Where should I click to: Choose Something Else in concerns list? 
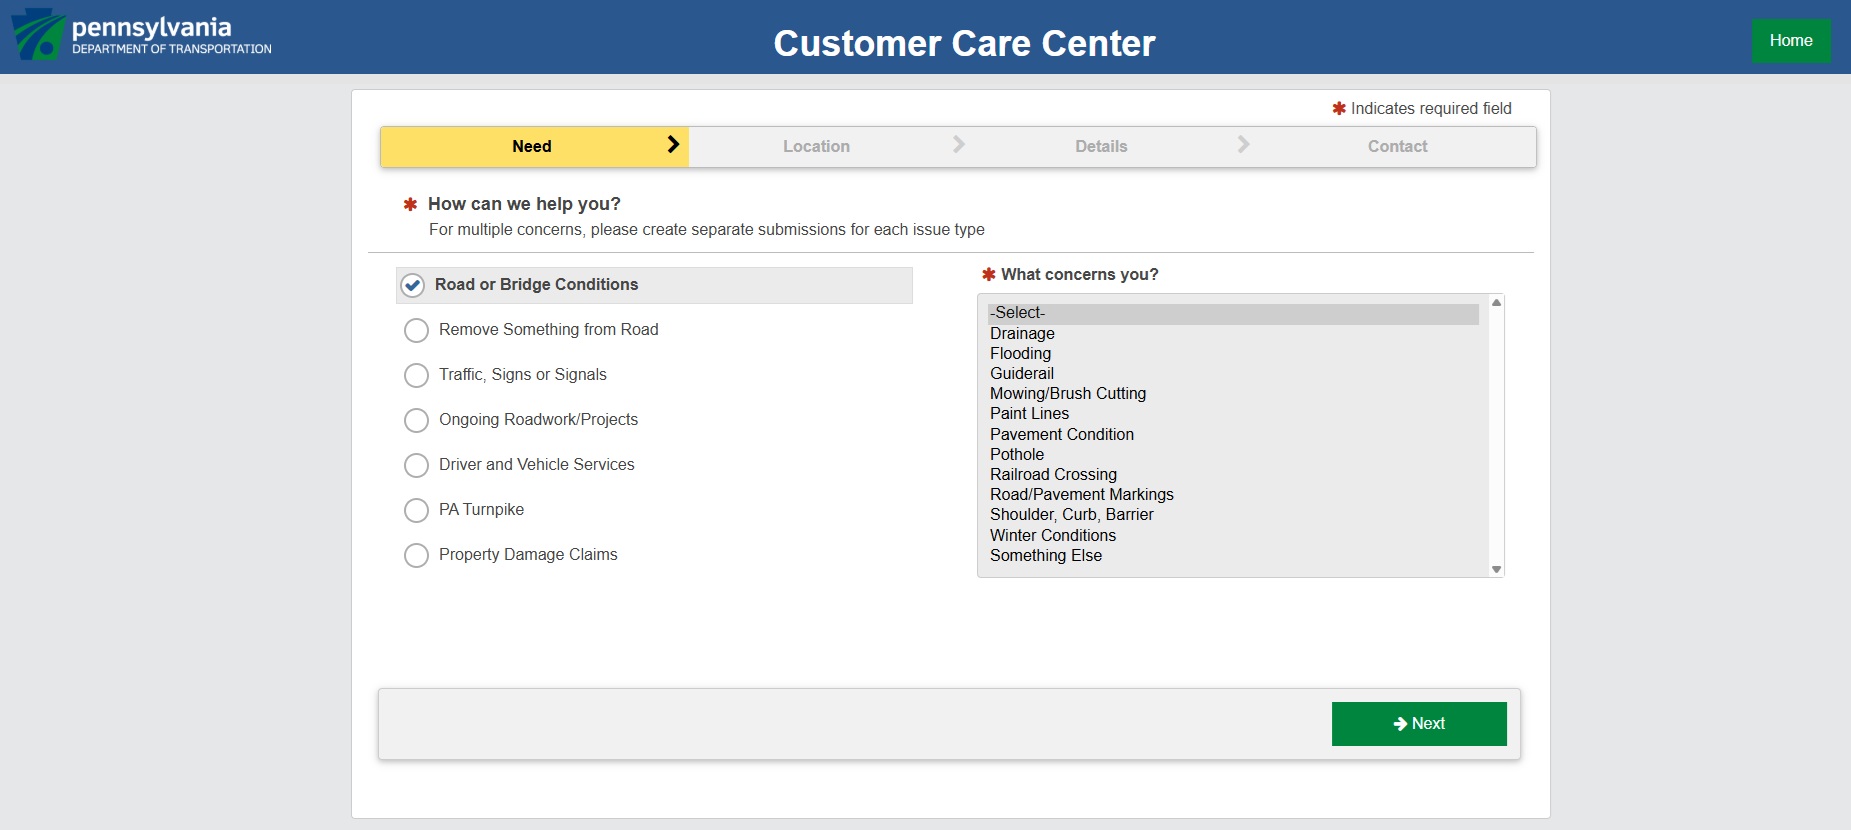1045,555
